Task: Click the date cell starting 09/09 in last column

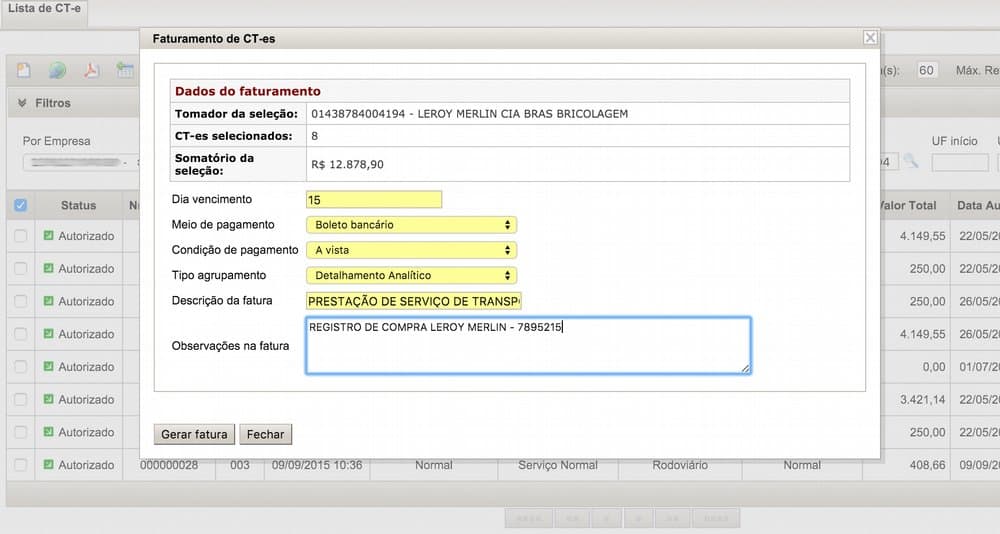Action: (x=979, y=465)
